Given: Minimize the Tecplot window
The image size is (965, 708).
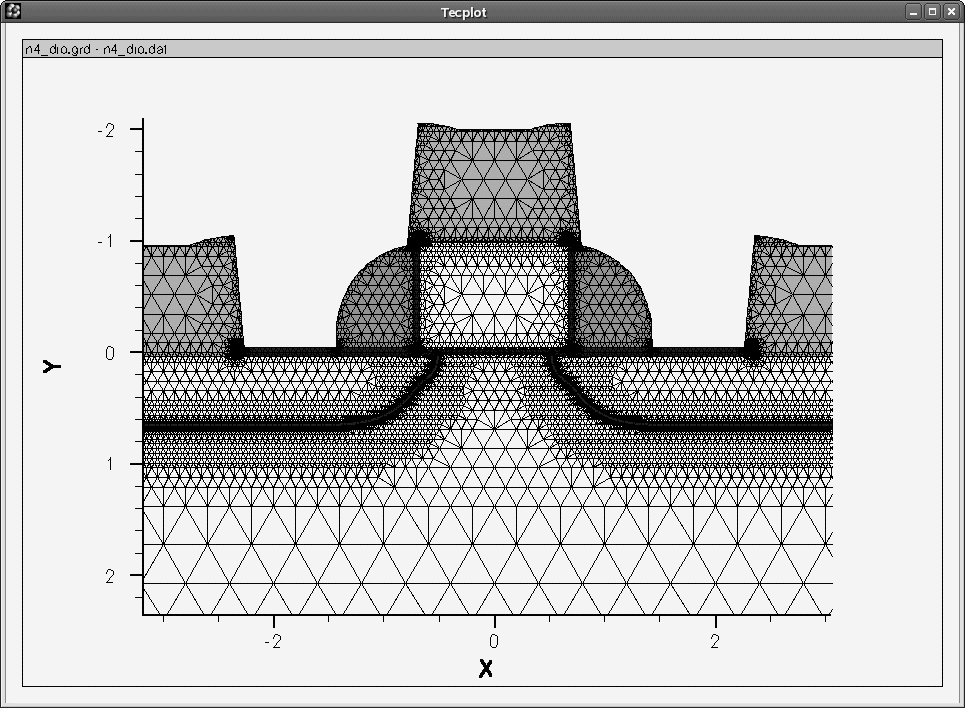Looking at the screenshot, I should pos(913,11).
